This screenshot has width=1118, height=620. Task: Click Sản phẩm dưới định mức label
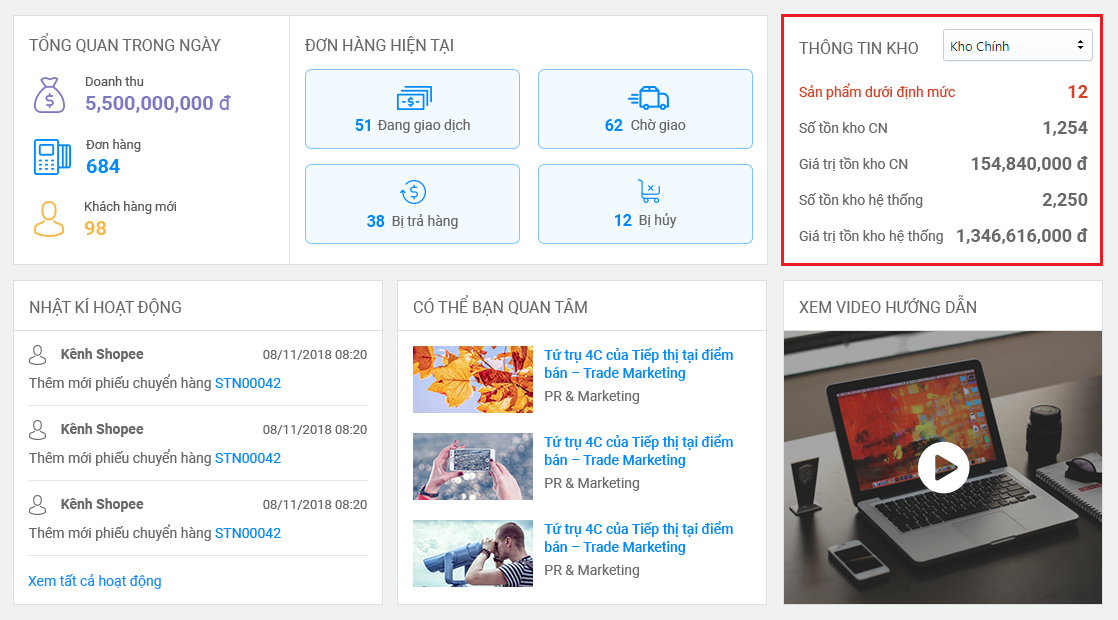[x=876, y=92]
